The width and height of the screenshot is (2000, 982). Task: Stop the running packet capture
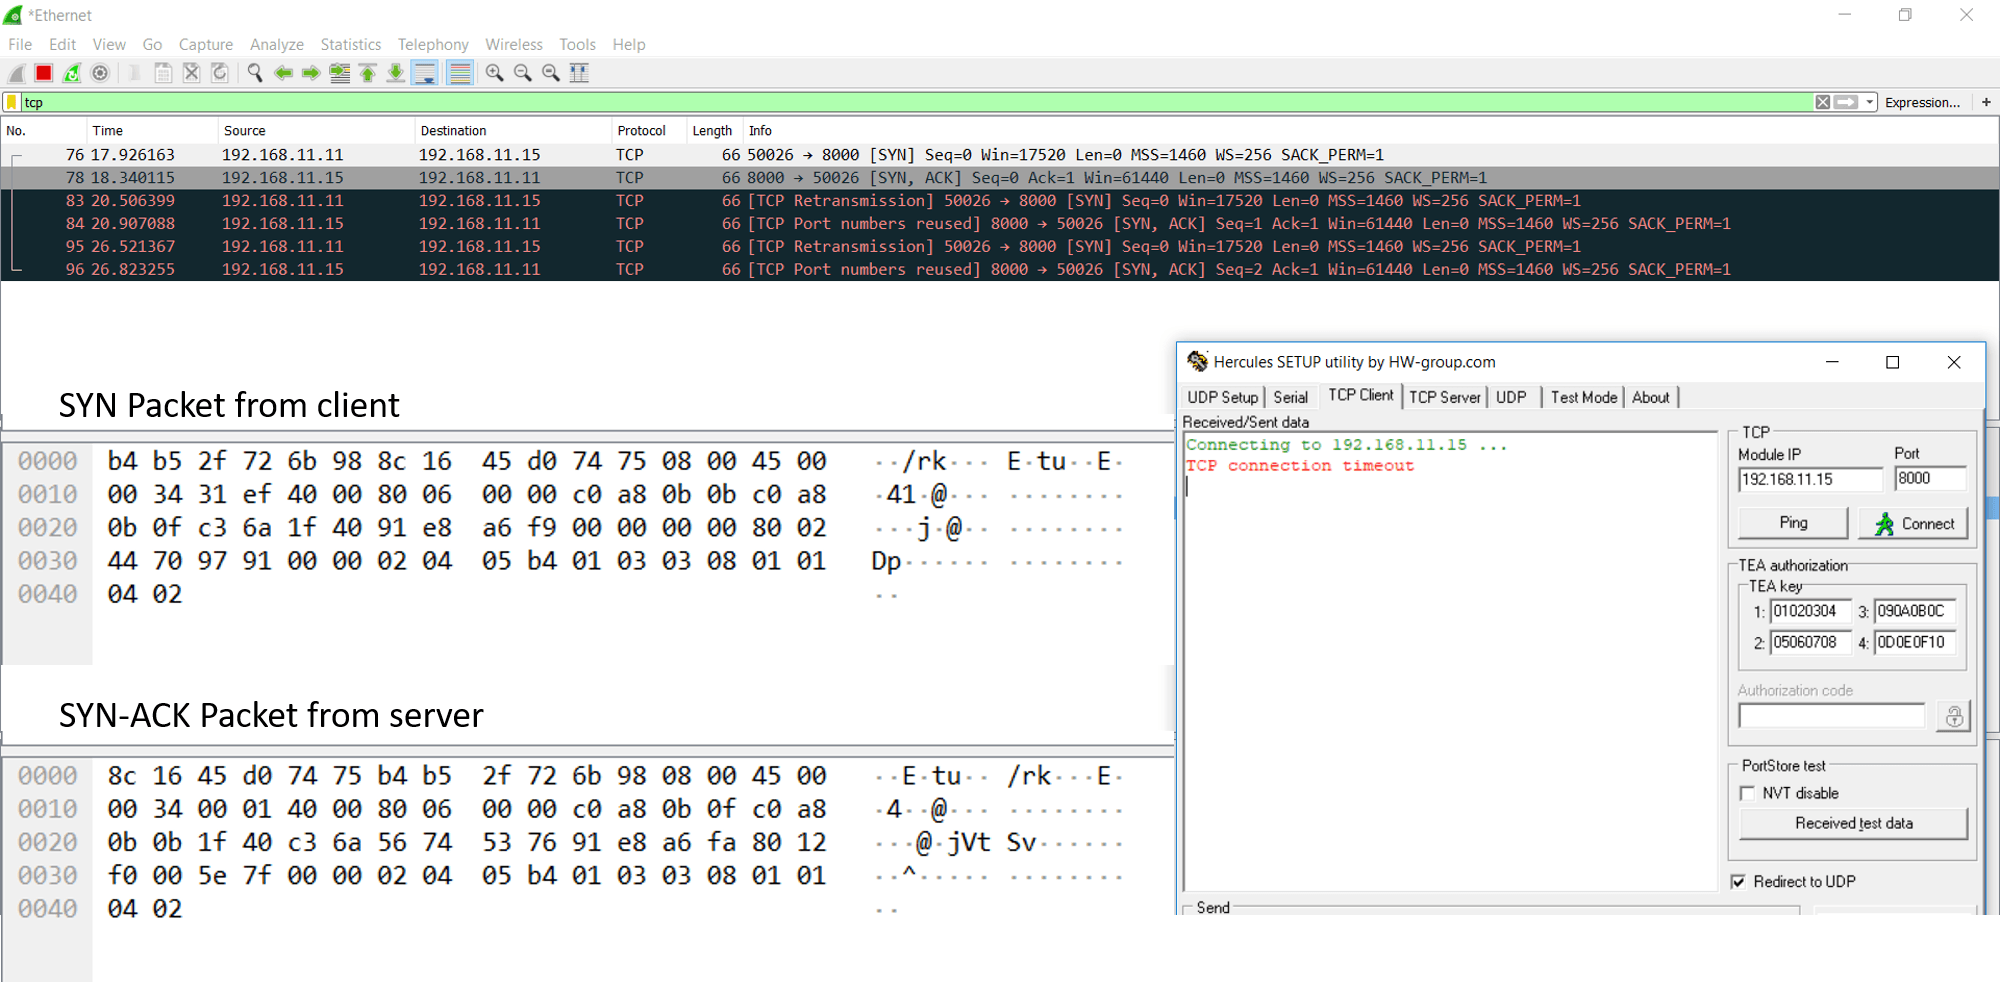point(44,73)
